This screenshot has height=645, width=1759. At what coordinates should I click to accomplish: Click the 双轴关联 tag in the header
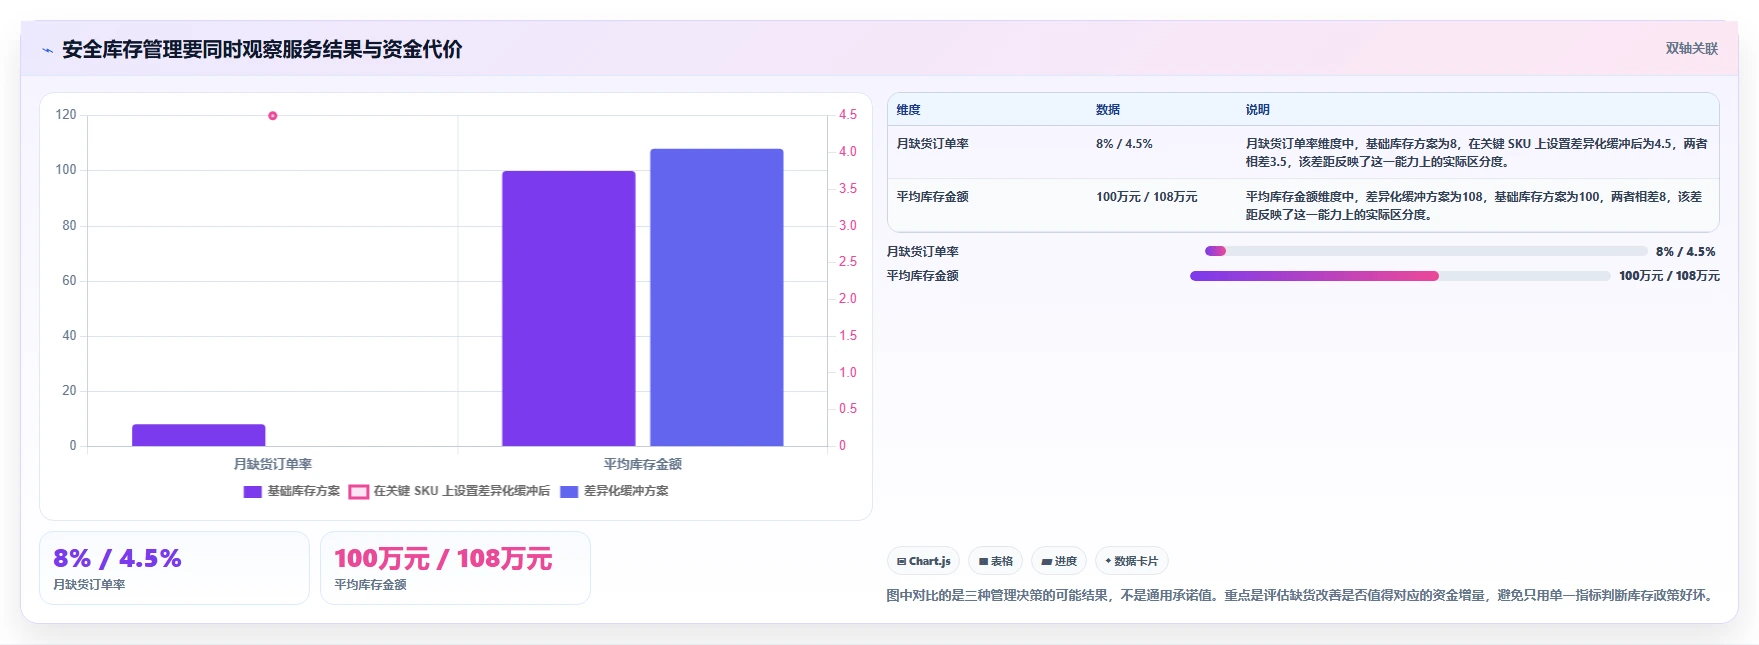click(1691, 48)
